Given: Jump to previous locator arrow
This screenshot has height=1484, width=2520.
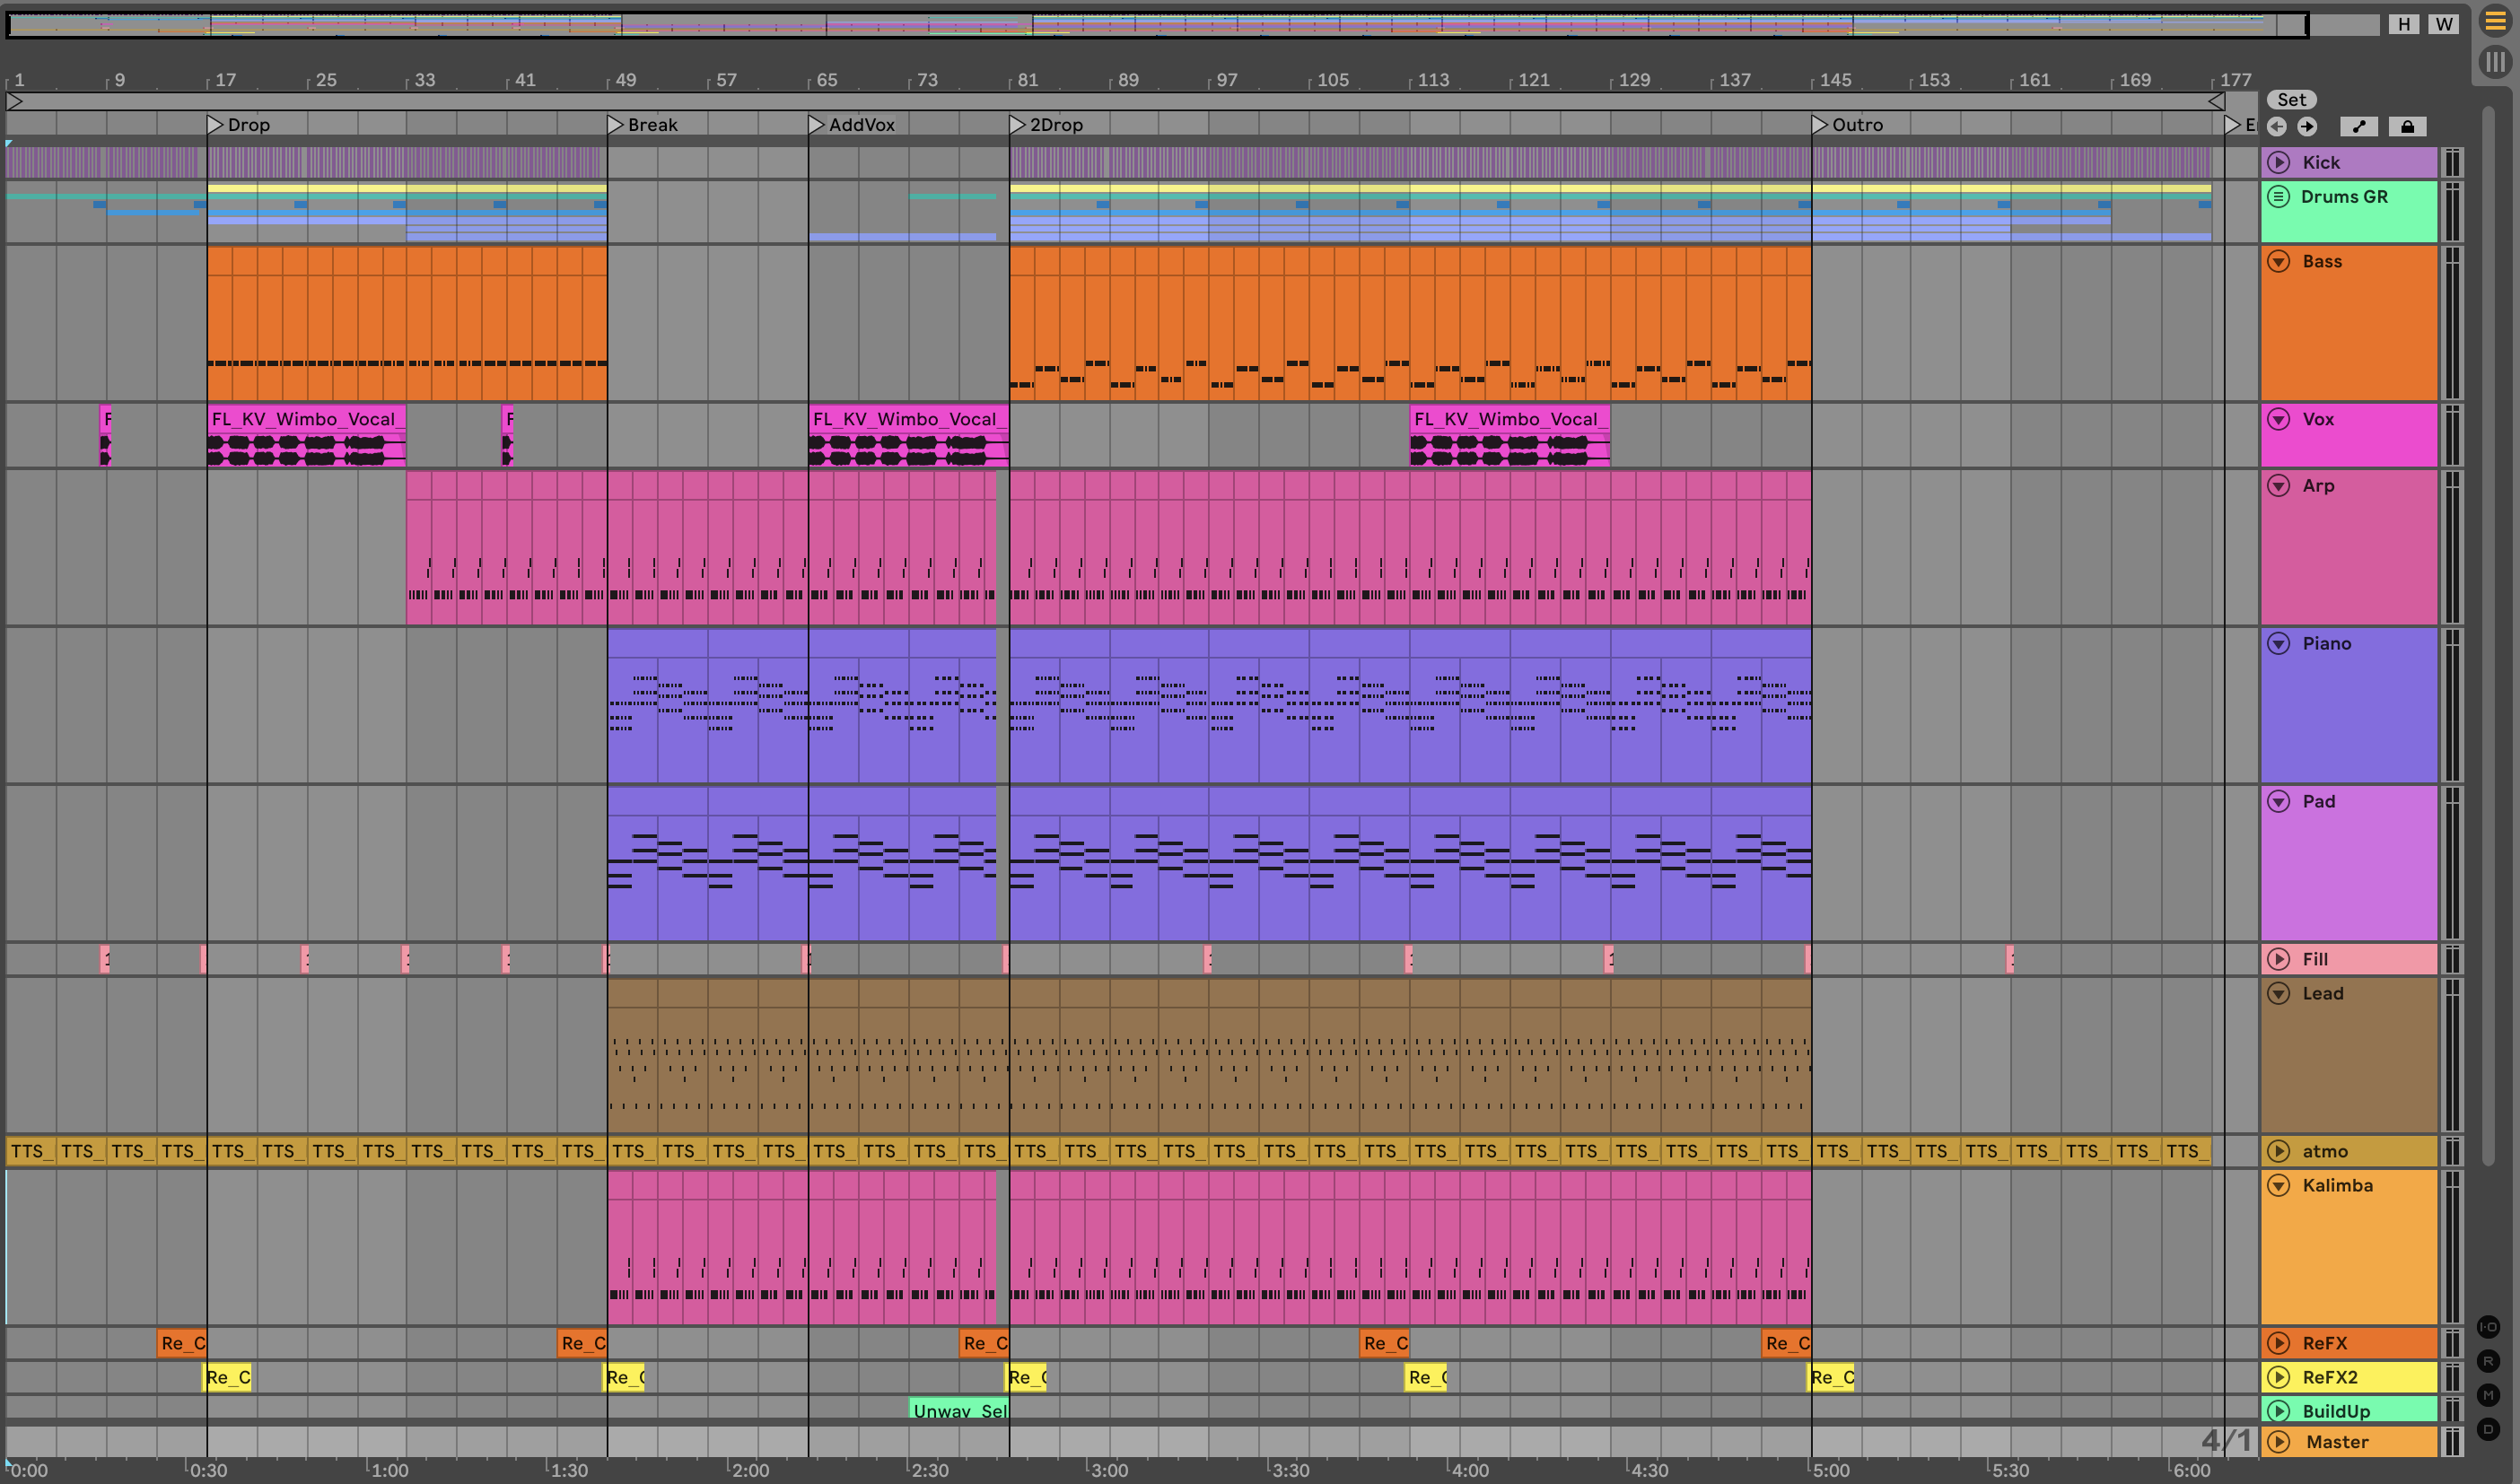Looking at the screenshot, I should point(2277,126).
